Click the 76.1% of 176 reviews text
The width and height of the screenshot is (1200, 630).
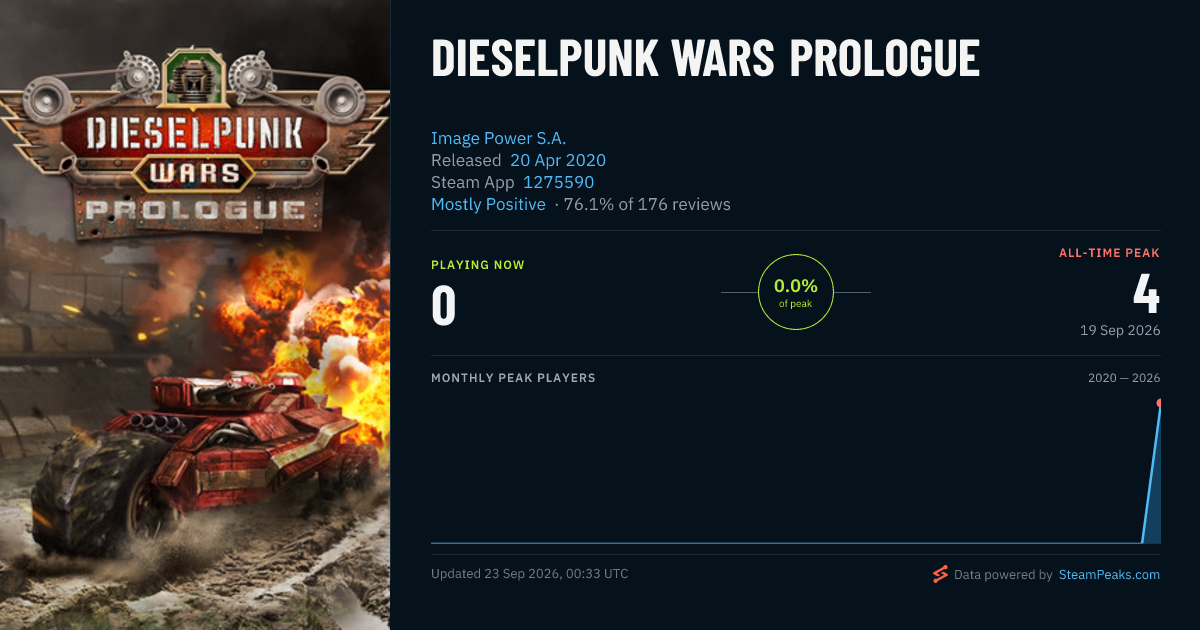[x=647, y=204]
